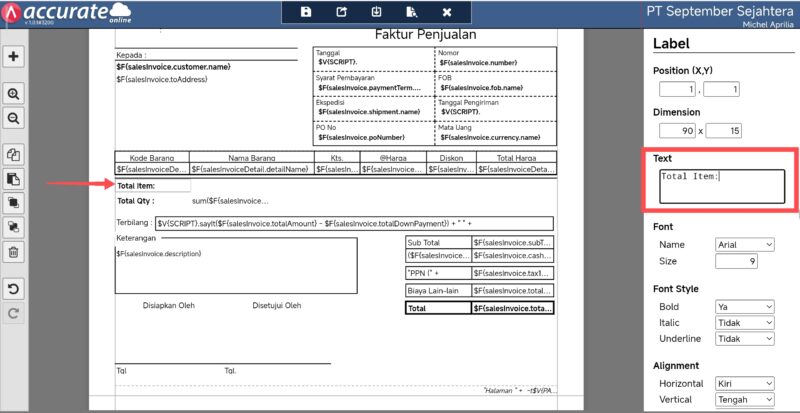The height and width of the screenshot is (413, 800).
Task: Open Vertical alignment dropdown showing Tengah
Action: [x=745, y=399]
